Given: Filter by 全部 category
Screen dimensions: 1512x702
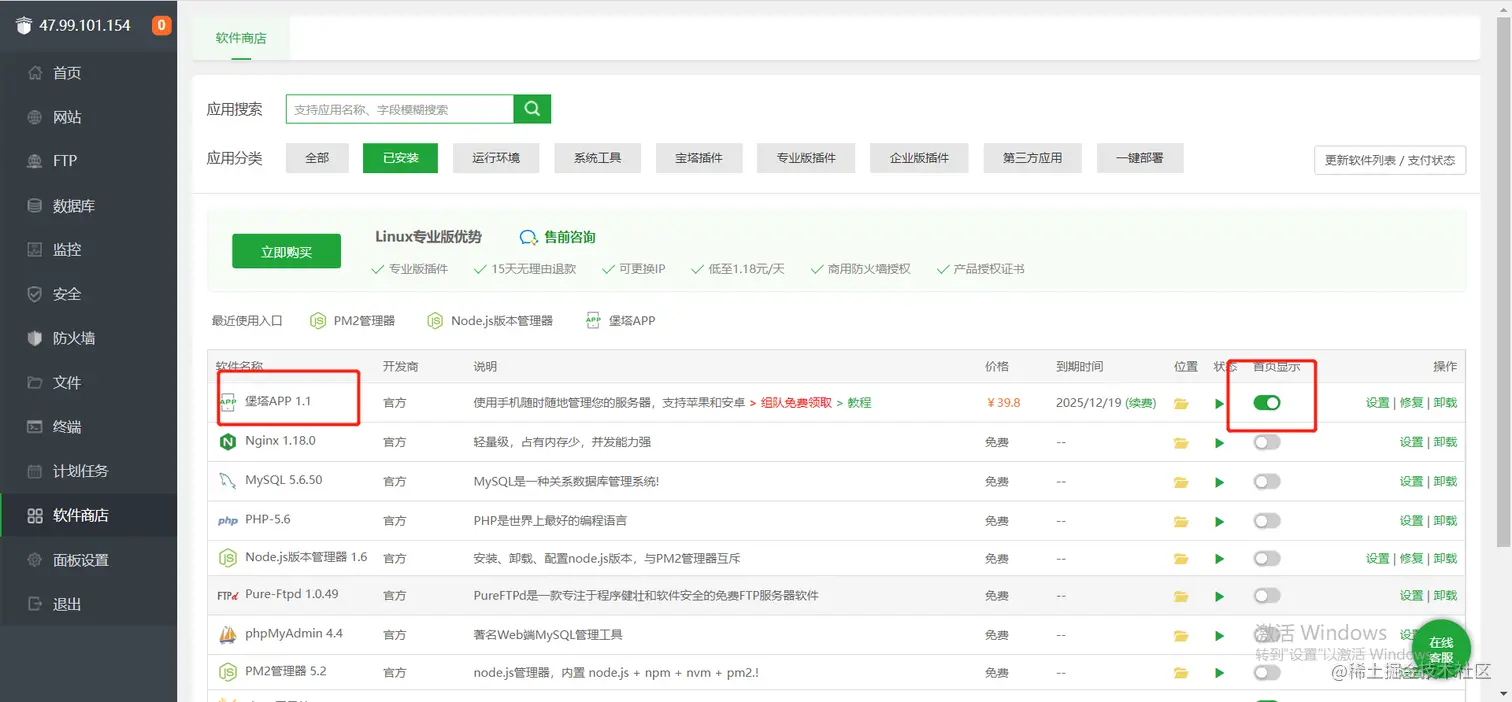Looking at the screenshot, I should pos(317,158).
